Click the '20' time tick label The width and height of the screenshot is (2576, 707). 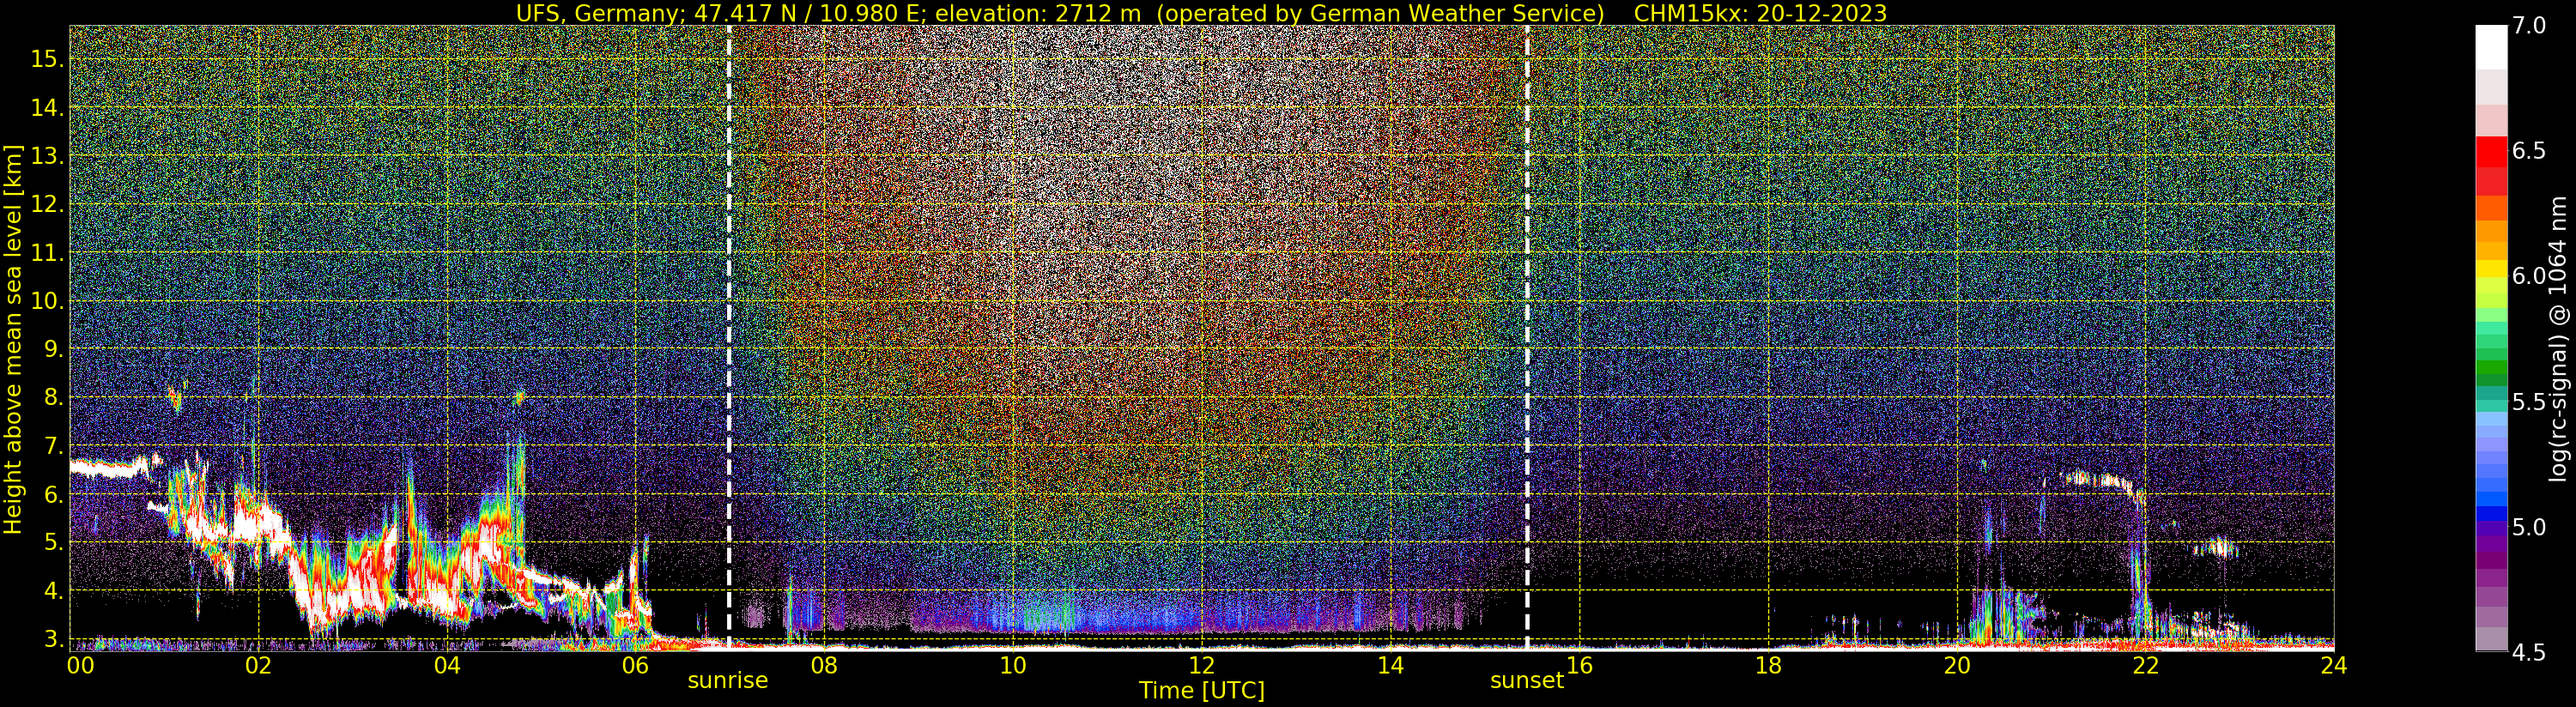point(1956,665)
